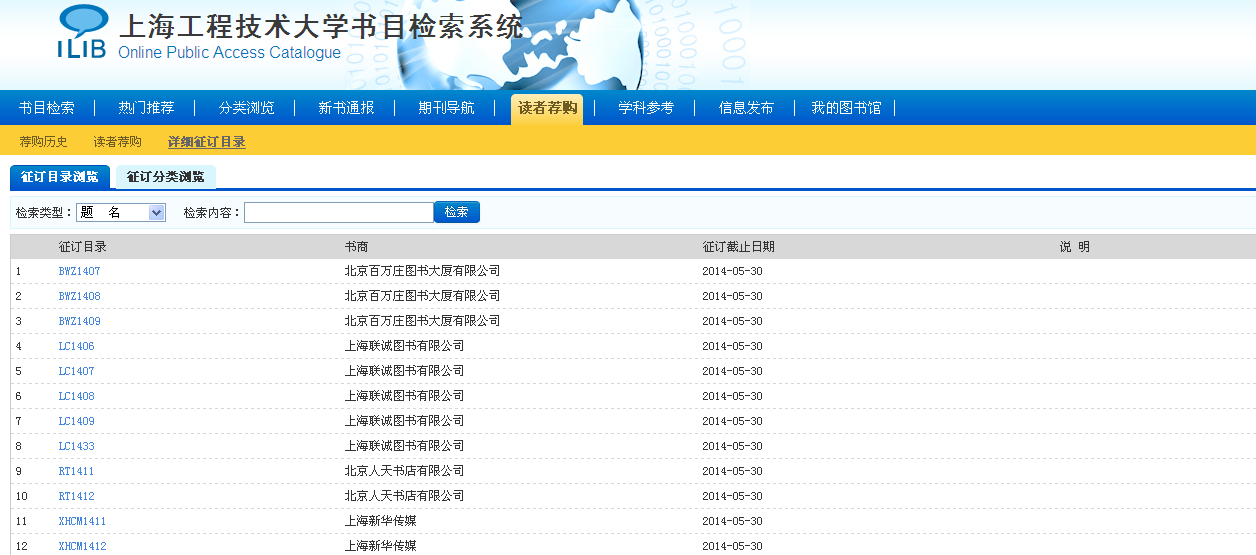Screen dimensions: 1256x555
Task: Select the 读者荐购 navigation tab
Action: tap(547, 108)
